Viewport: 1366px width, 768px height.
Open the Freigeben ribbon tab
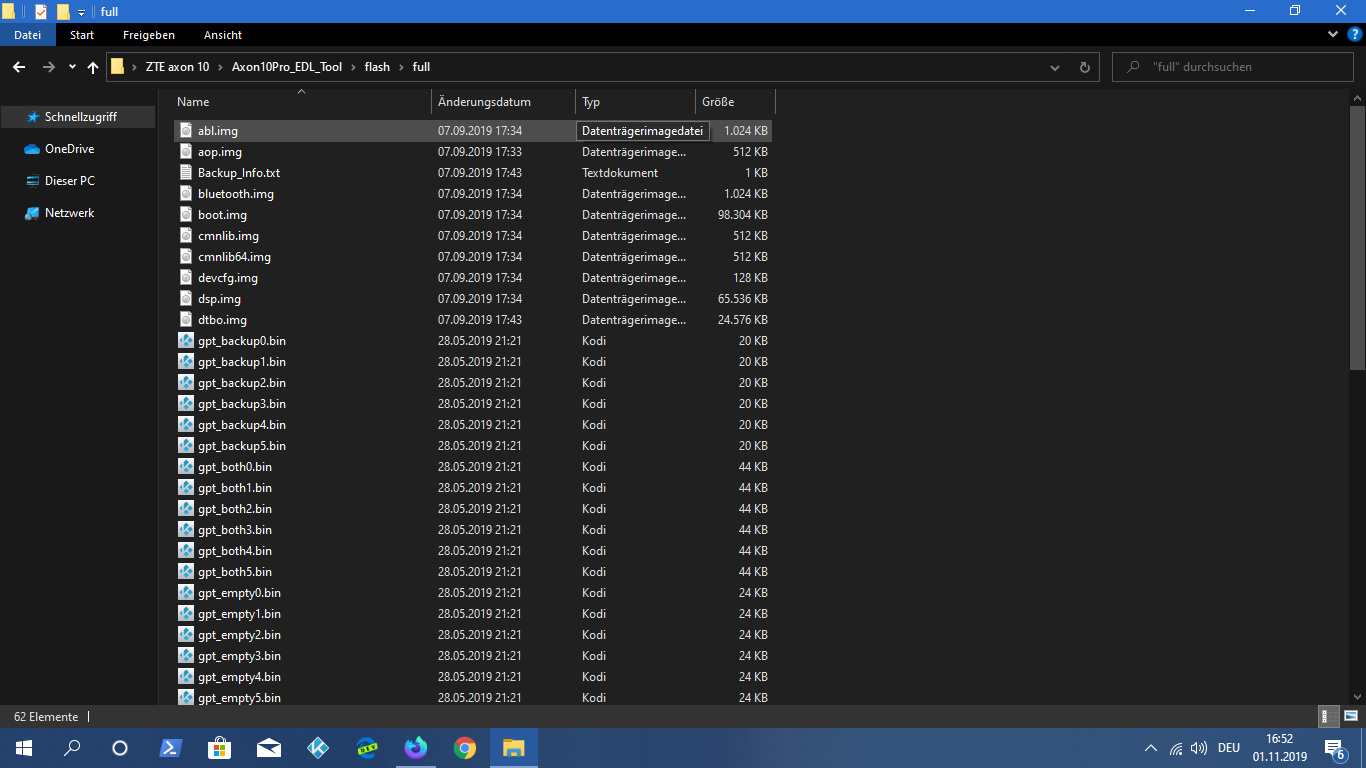click(149, 34)
